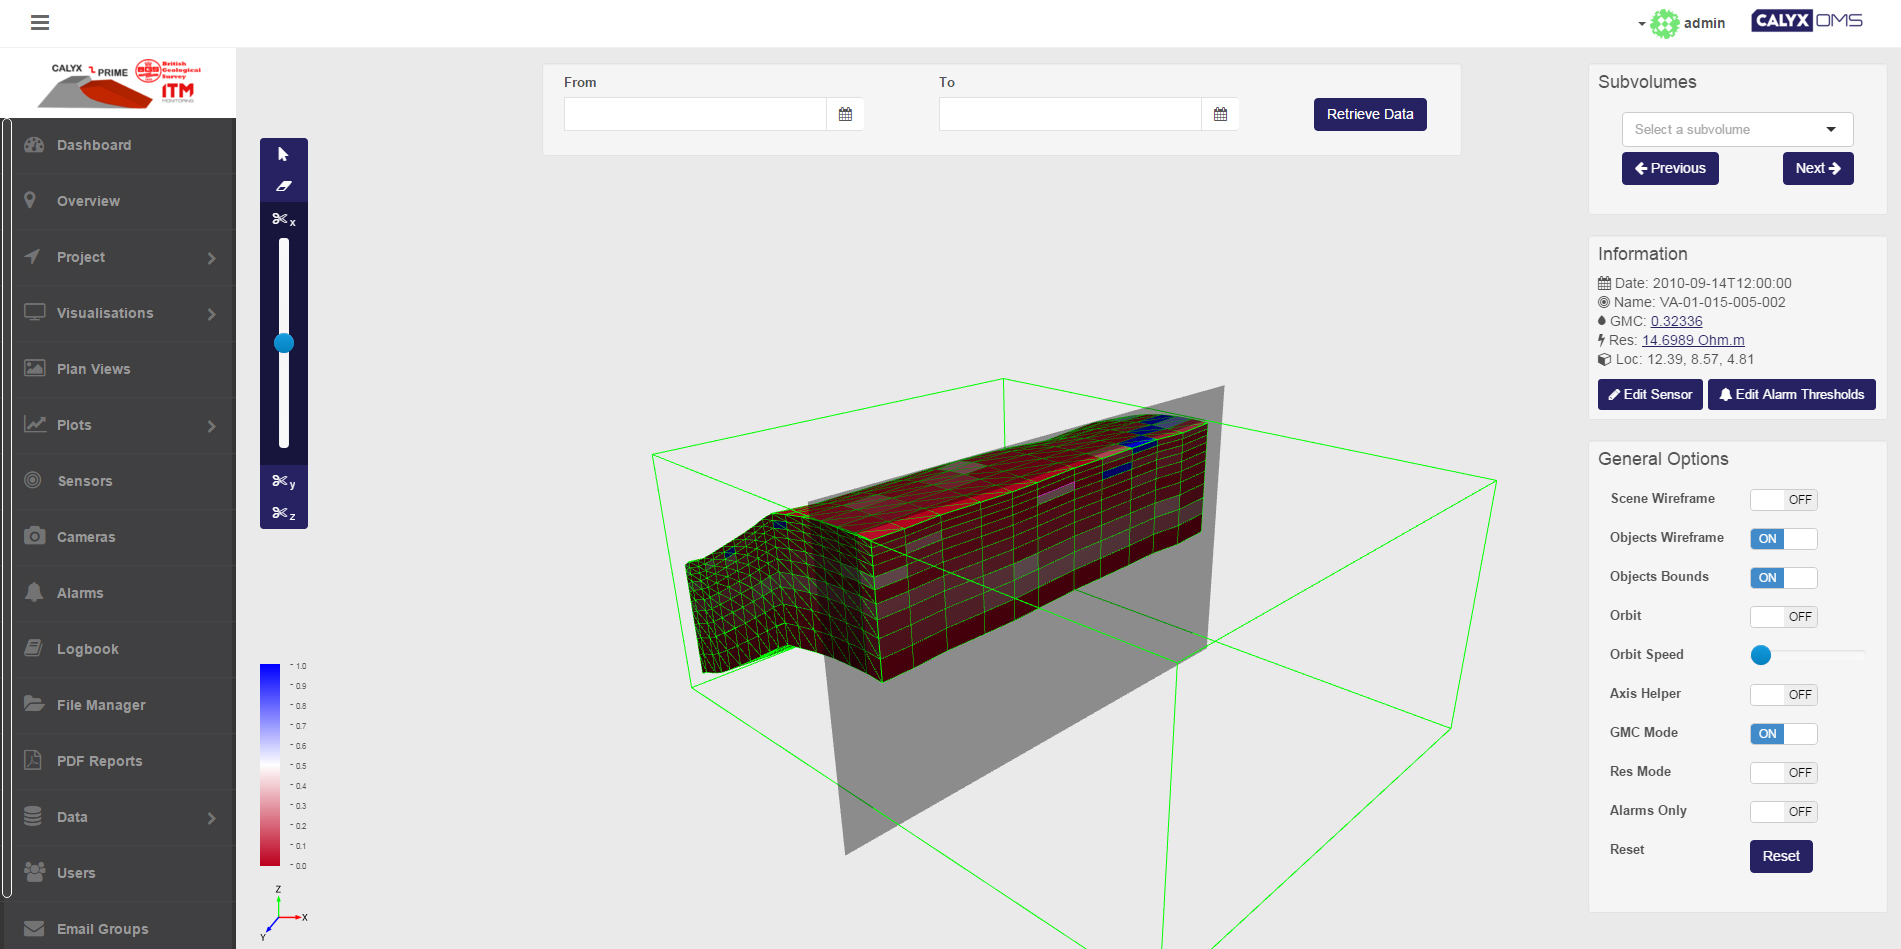The image size is (1901, 949).
Task: Activate the Y-axis clipping scissors tool
Action: point(283,482)
